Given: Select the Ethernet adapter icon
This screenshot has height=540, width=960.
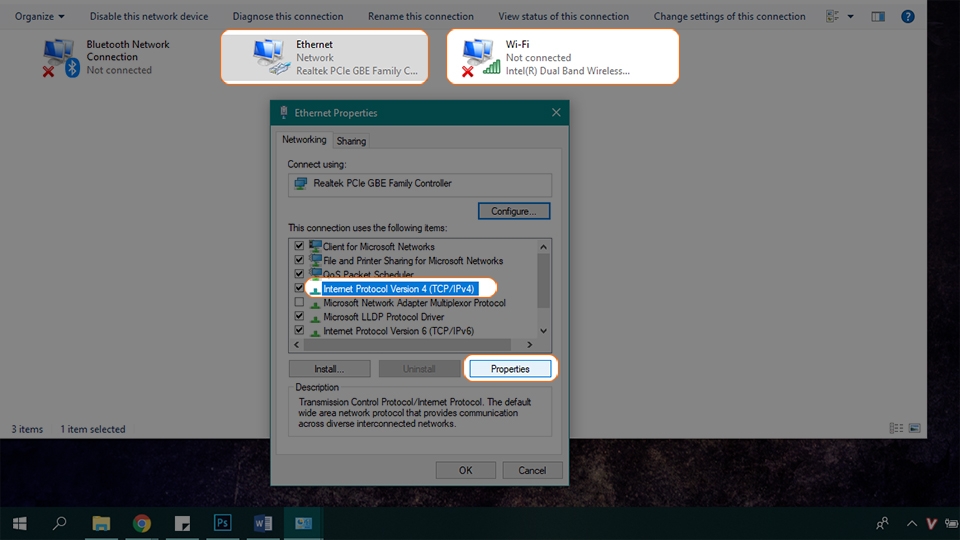Looking at the screenshot, I should pos(271,57).
